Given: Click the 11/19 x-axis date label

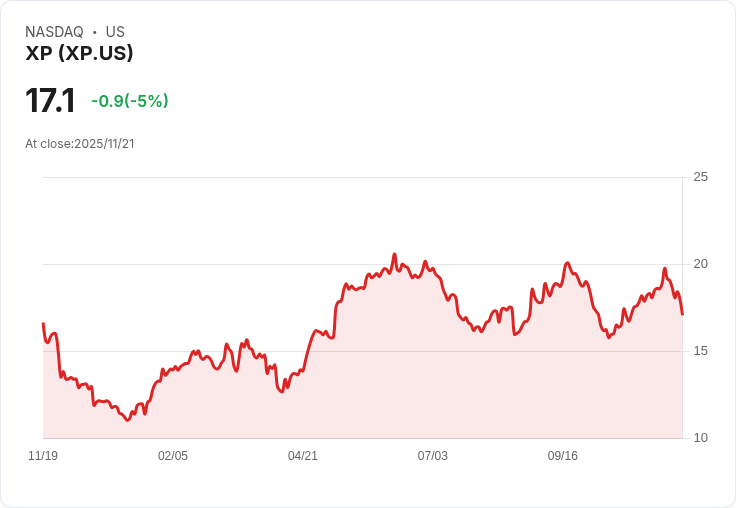Looking at the screenshot, I should 43,456.
